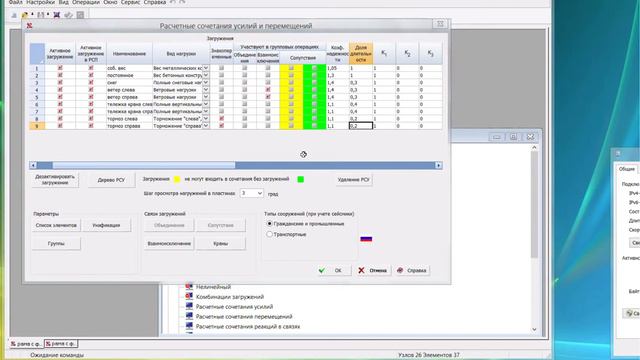The height and width of the screenshot is (360, 640).
Task: Open the Файл menu
Action: point(16,2)
